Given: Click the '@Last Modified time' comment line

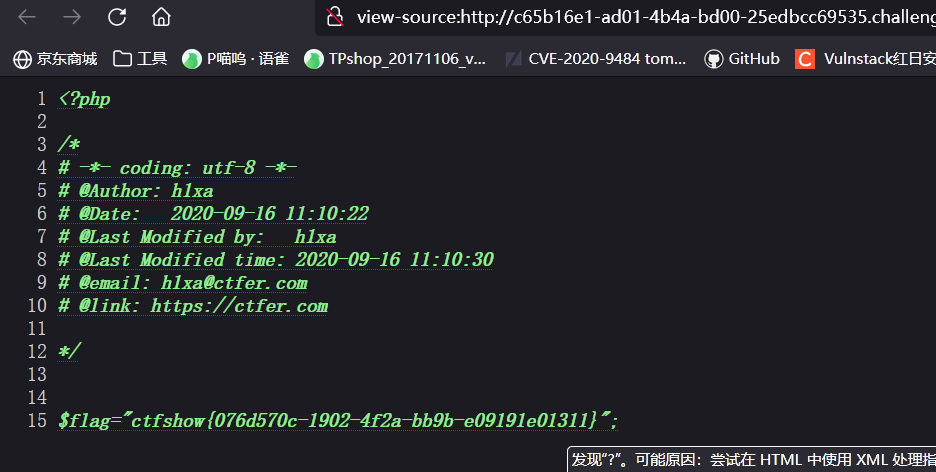Looking at the screenshot, I should point(276,260).
